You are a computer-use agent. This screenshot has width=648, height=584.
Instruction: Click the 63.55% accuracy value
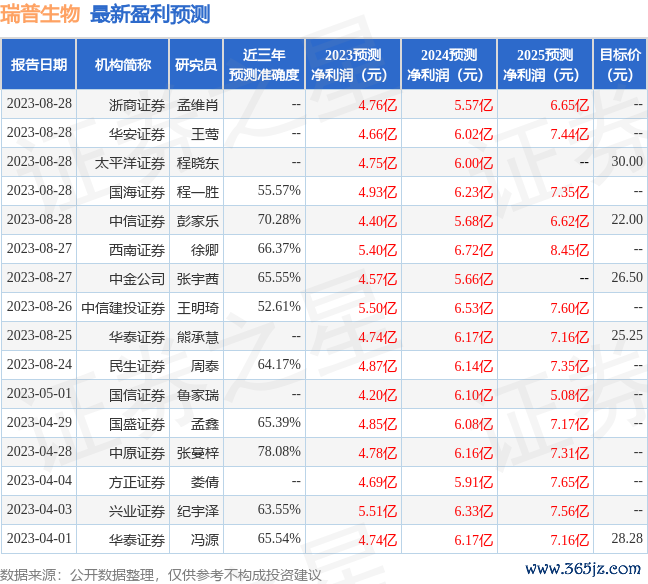tap(279, 509)
